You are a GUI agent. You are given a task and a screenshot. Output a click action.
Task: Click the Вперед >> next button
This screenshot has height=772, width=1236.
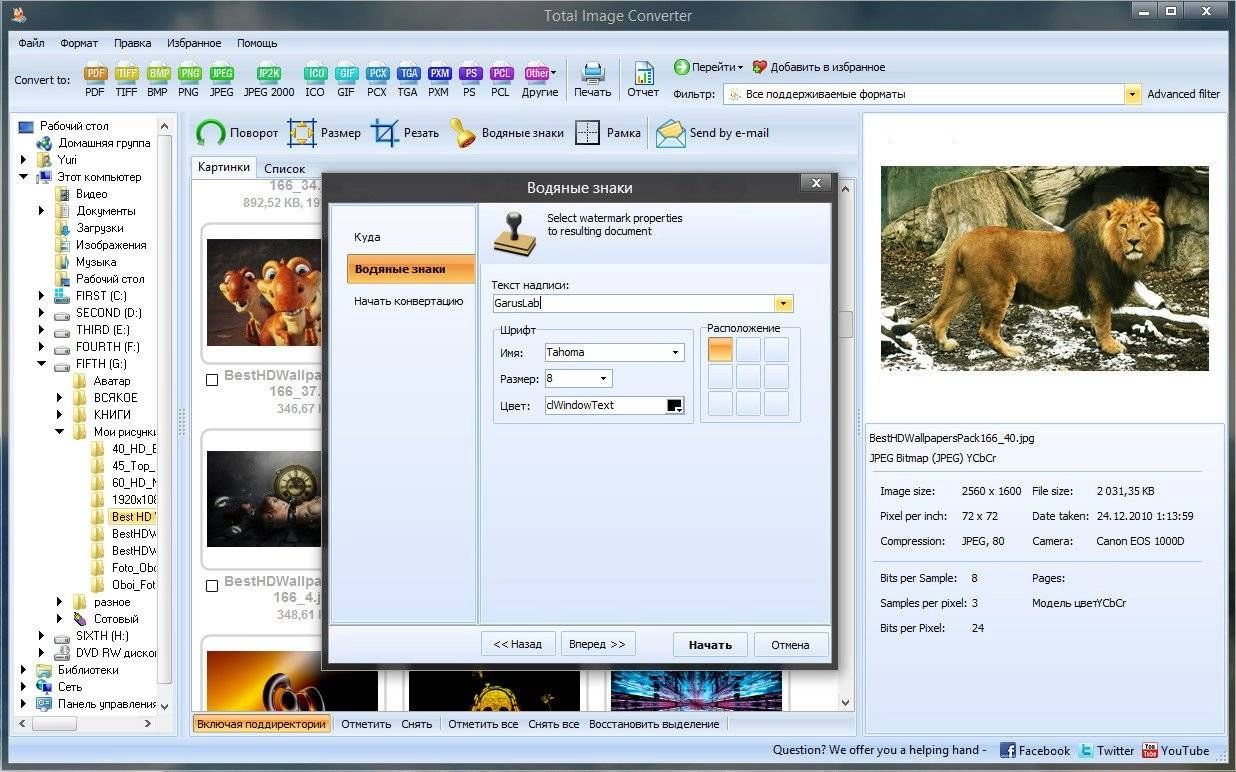[597, 644]
